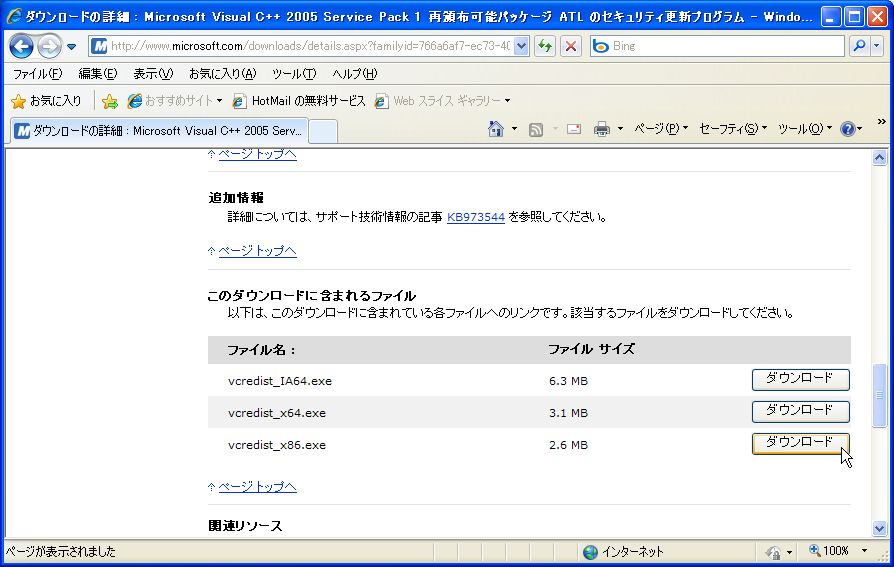894x567 pixels.
Task: Open the 編集(E) menu
Action: pos(97,74)
